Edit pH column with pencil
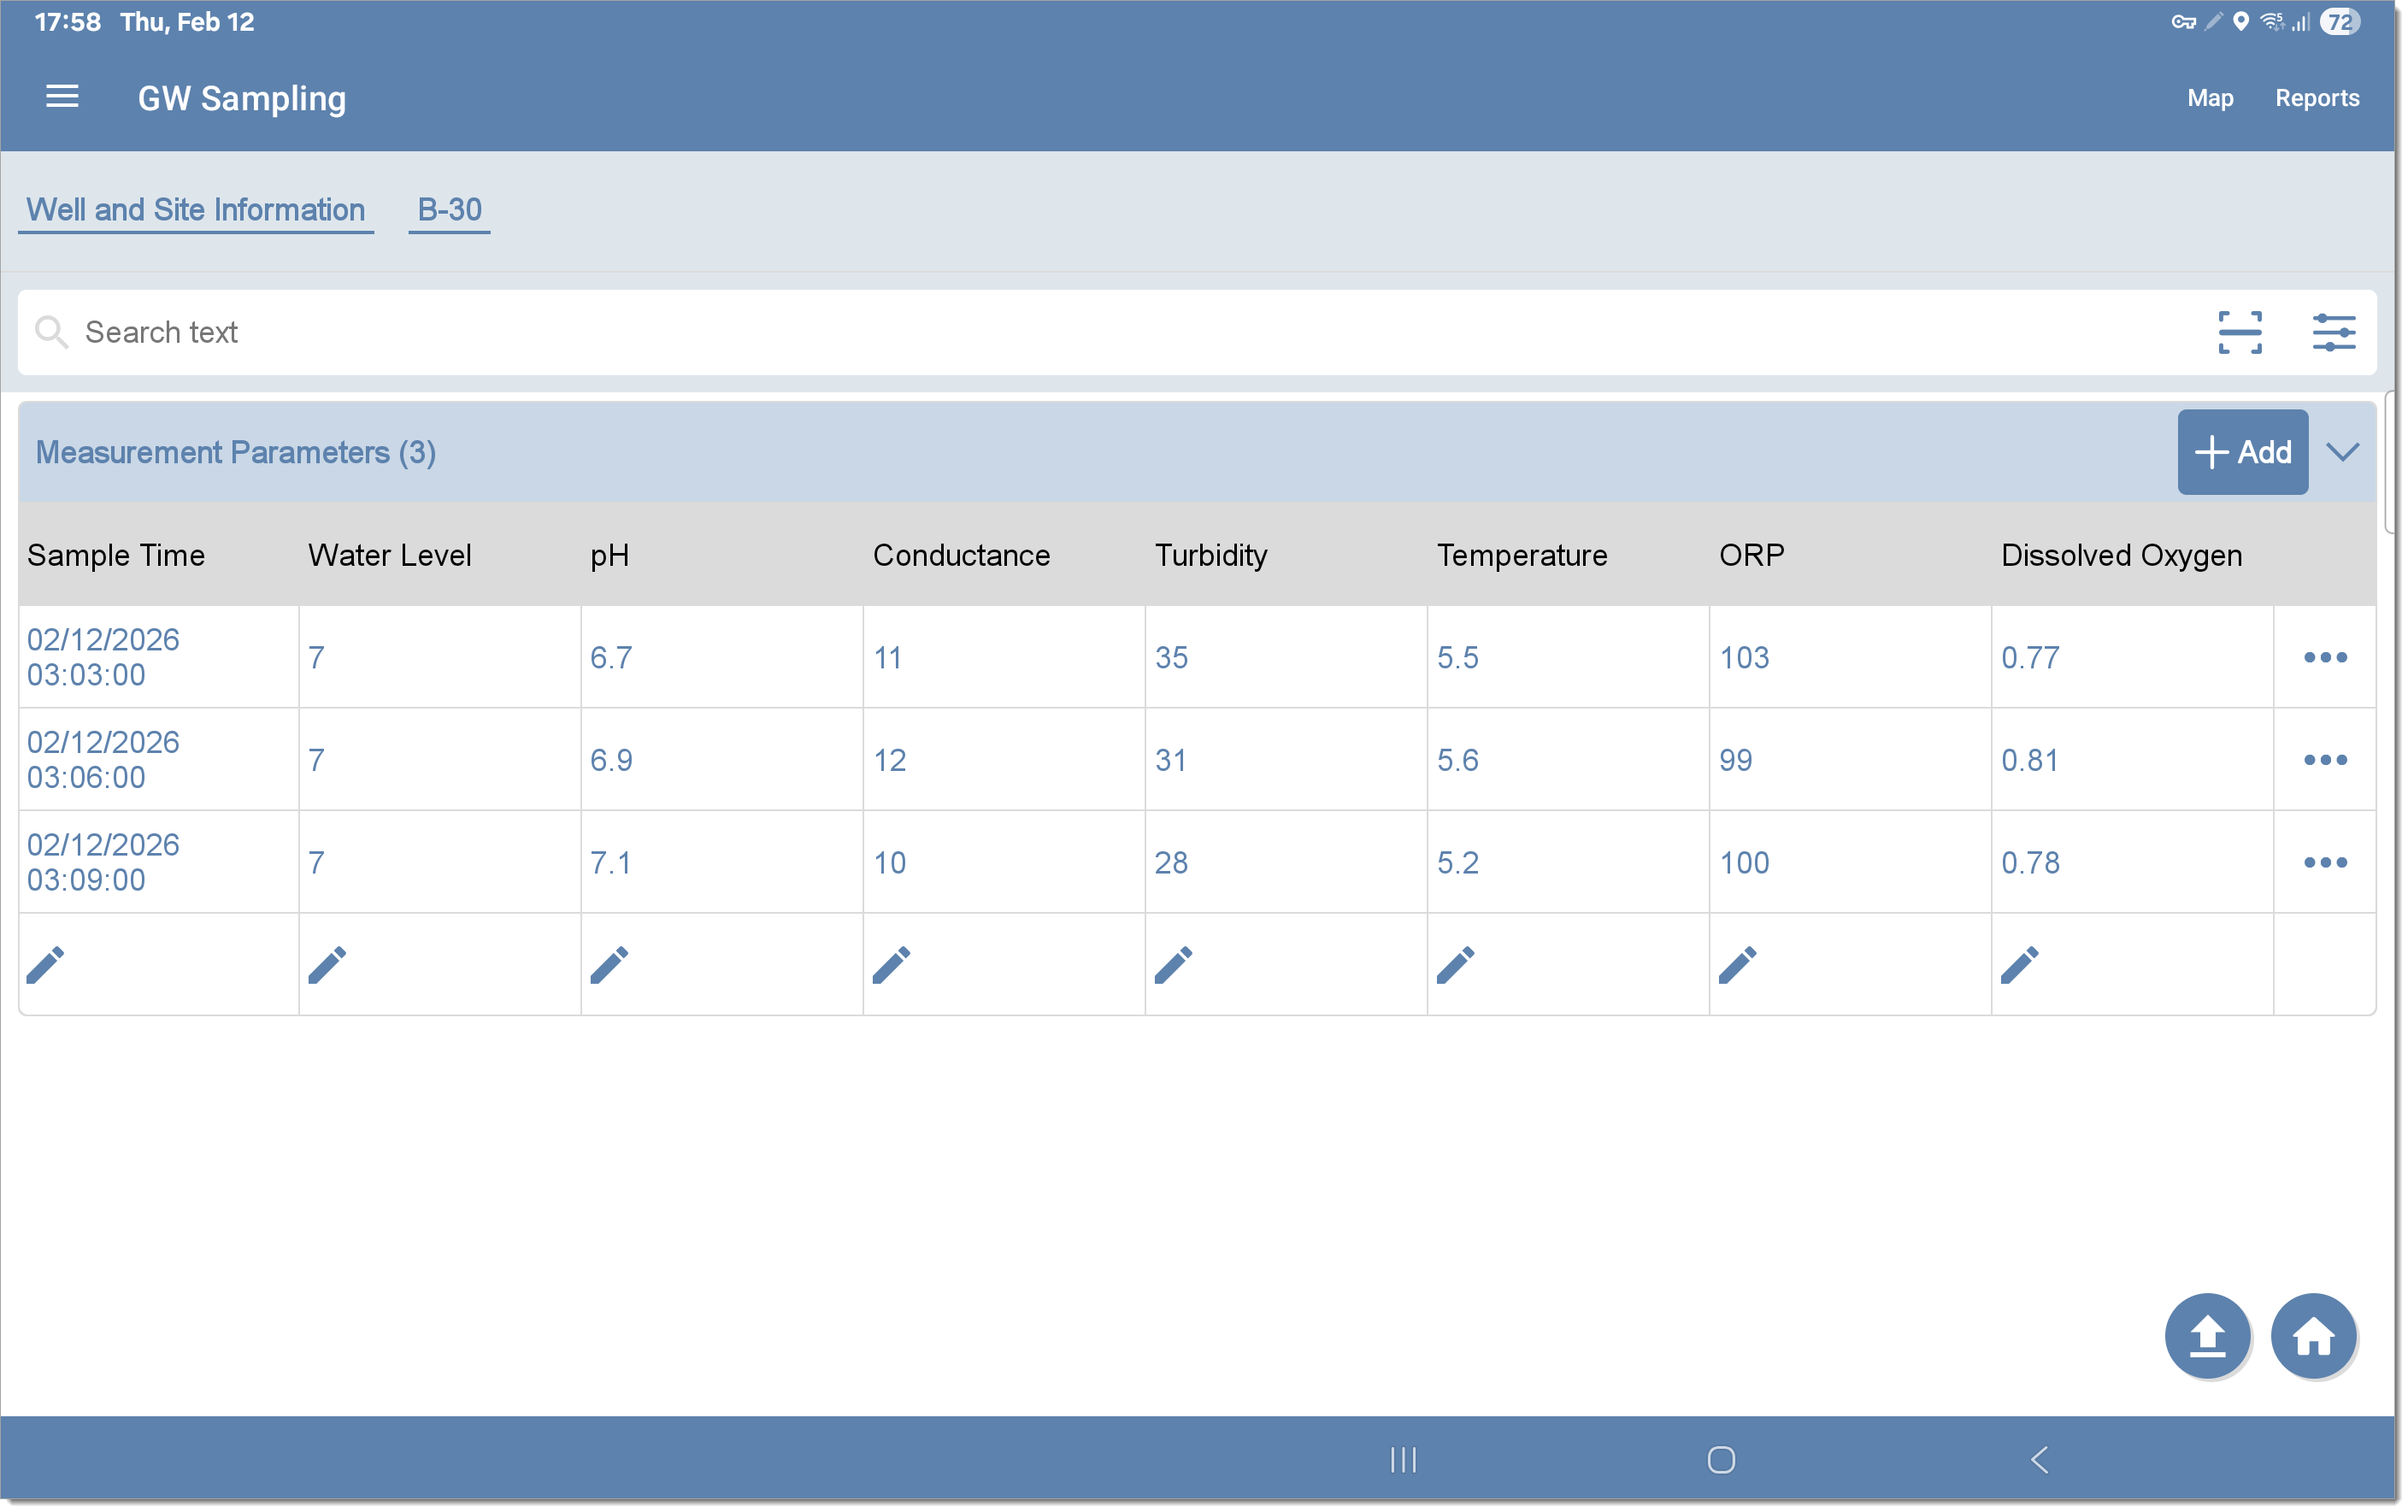 (x=609, y=964)
